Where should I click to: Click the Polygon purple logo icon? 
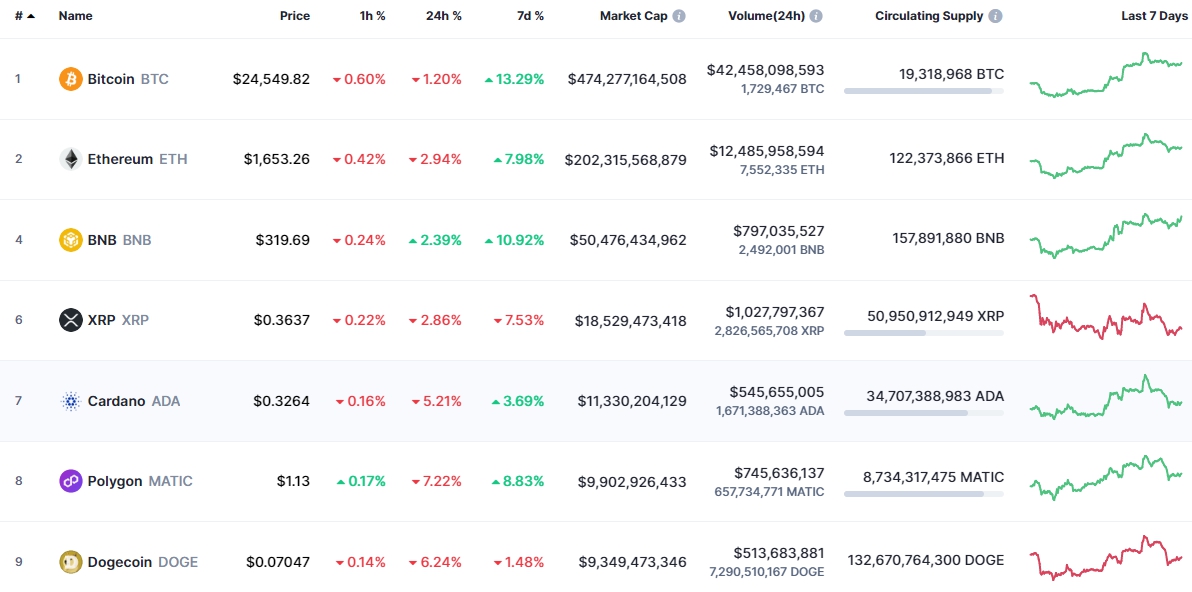pos(71,481)
